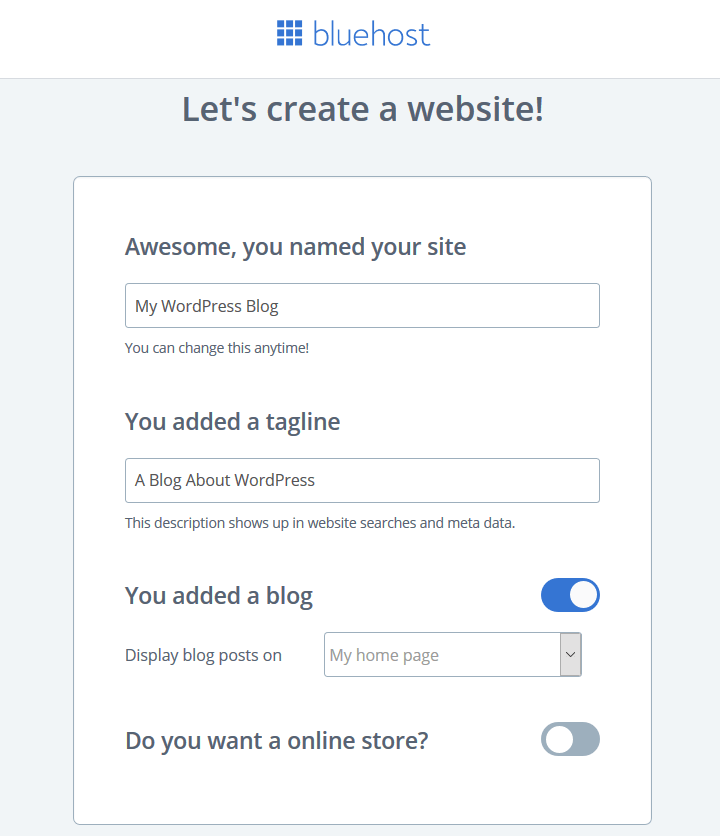Focus the tagline field "A Blog About WordPress"
Screen dimensions: 720x836
pos(362,480)
